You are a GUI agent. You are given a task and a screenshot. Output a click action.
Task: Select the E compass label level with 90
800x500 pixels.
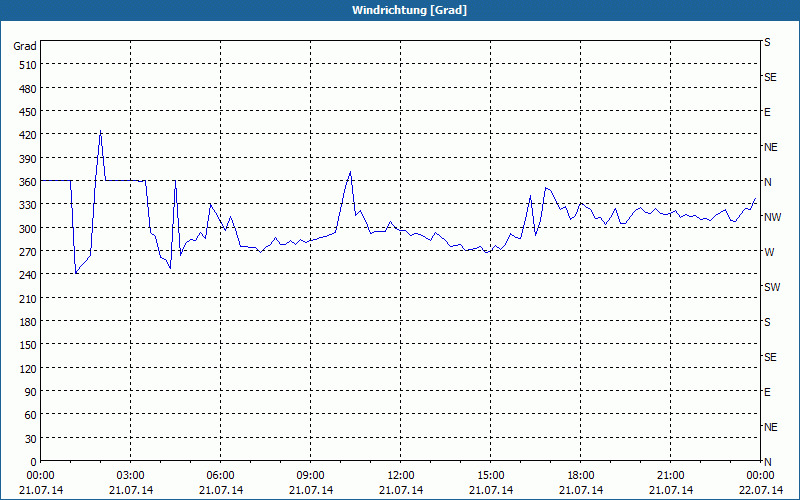click(767, 392)
